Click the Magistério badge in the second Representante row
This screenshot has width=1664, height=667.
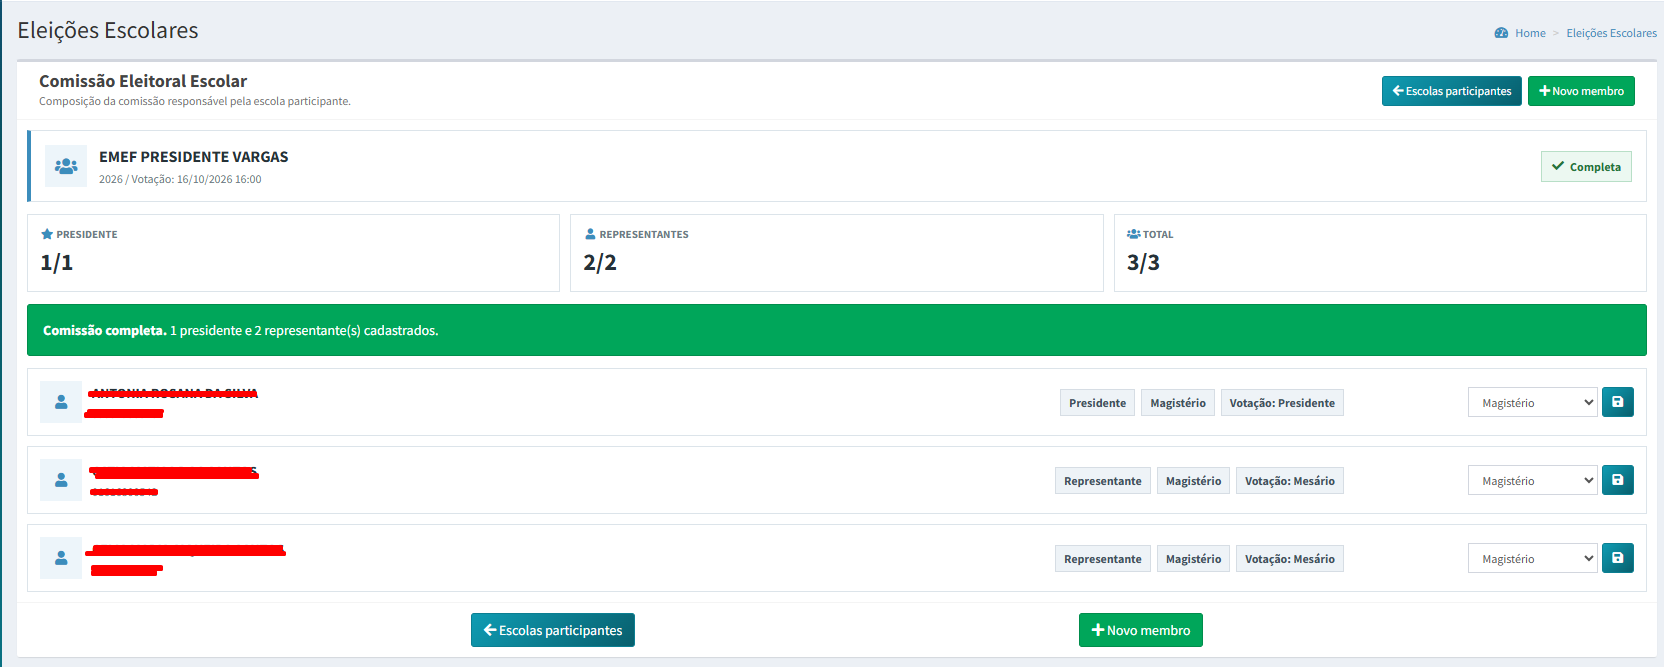click(x=1193, y=559)
